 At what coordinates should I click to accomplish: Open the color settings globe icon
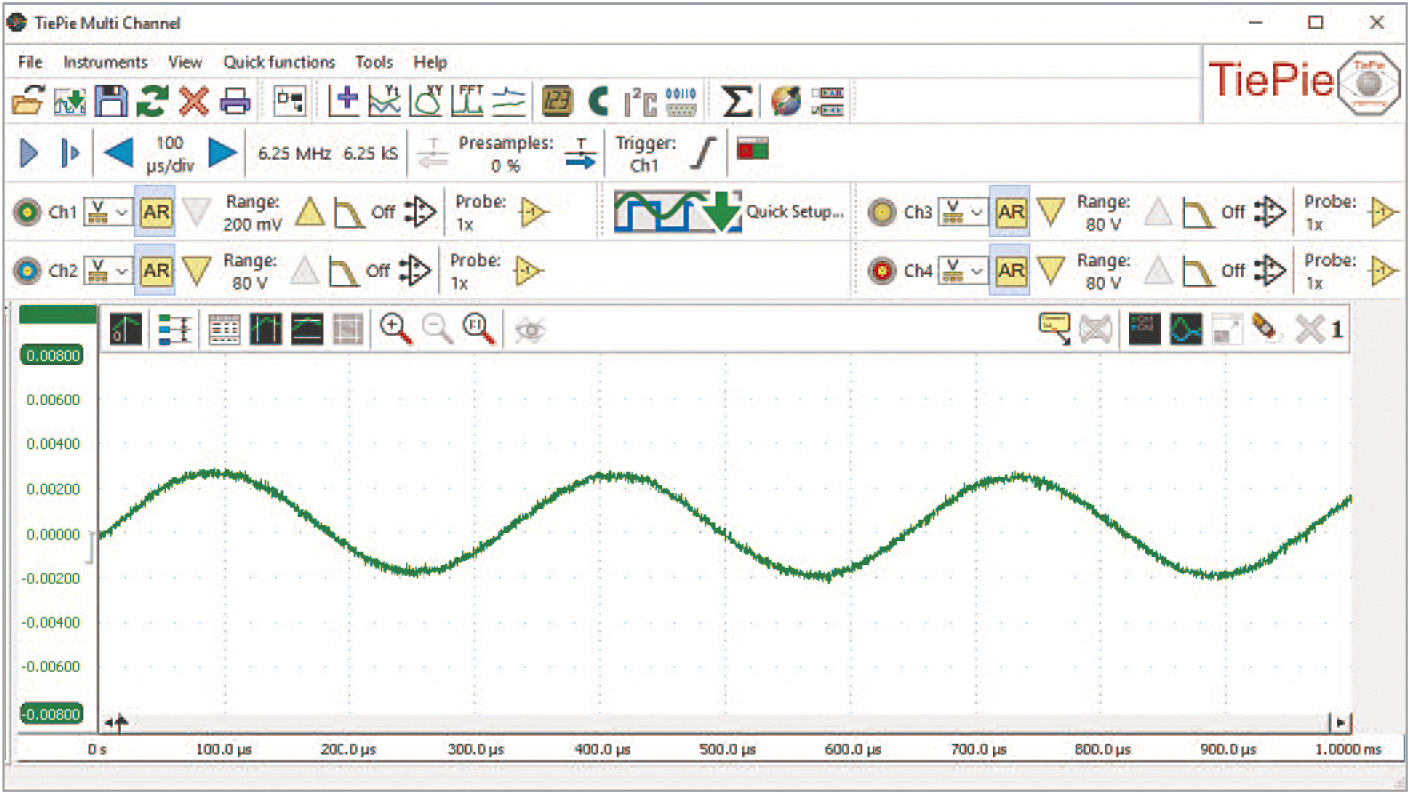[786, 101]
